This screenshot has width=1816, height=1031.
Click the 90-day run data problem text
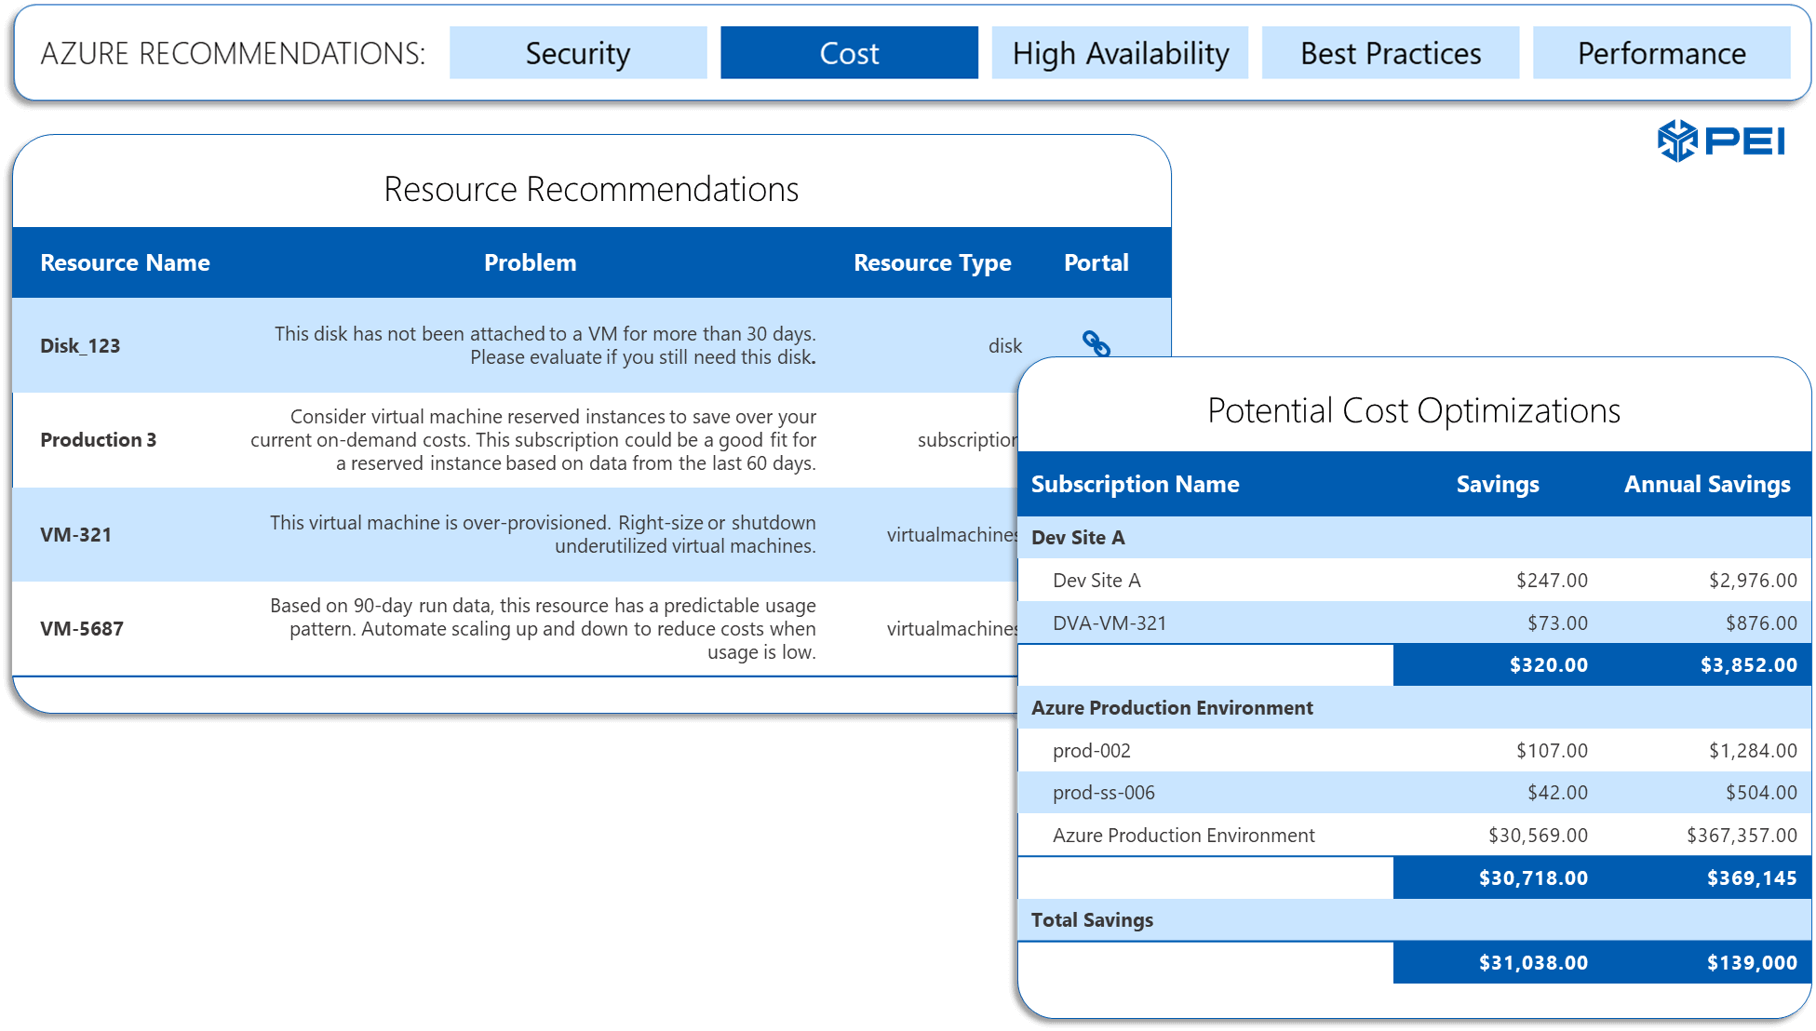543,629
